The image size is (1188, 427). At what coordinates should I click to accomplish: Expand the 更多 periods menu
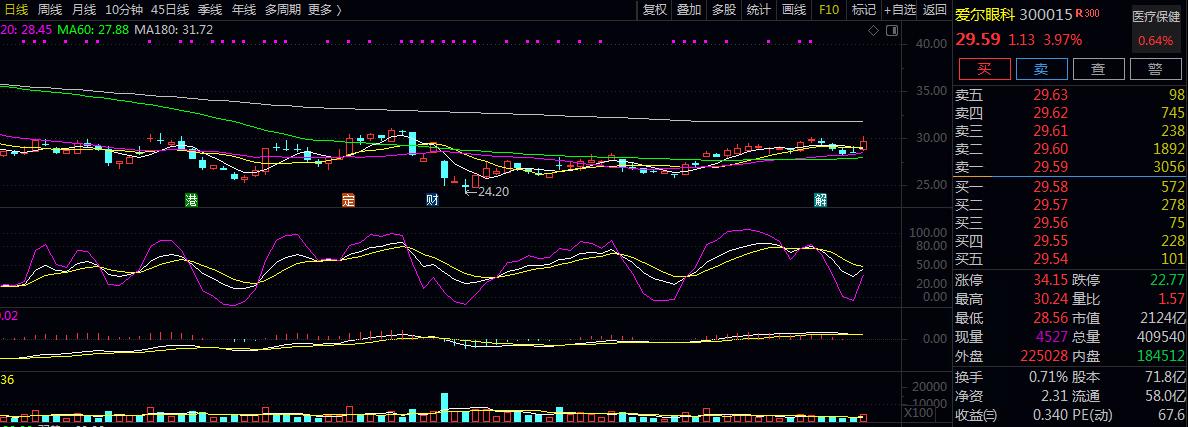click(324, 10)
